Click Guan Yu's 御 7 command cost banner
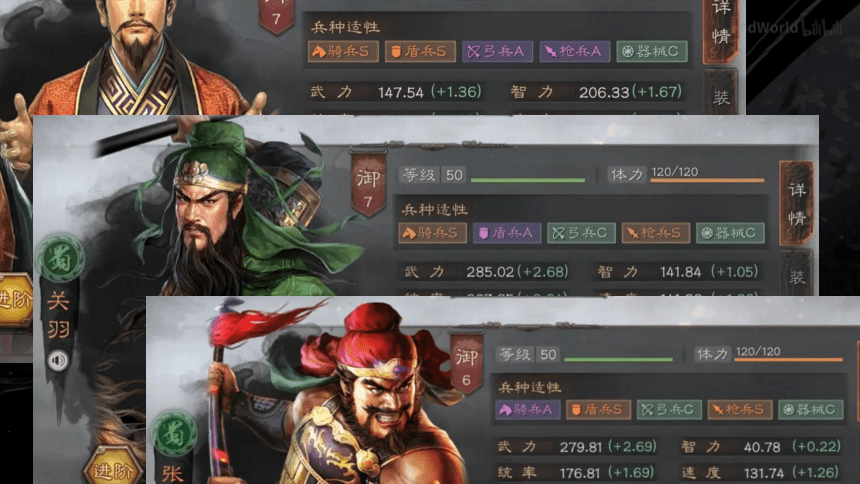The image size is (860, 484). 368,184
